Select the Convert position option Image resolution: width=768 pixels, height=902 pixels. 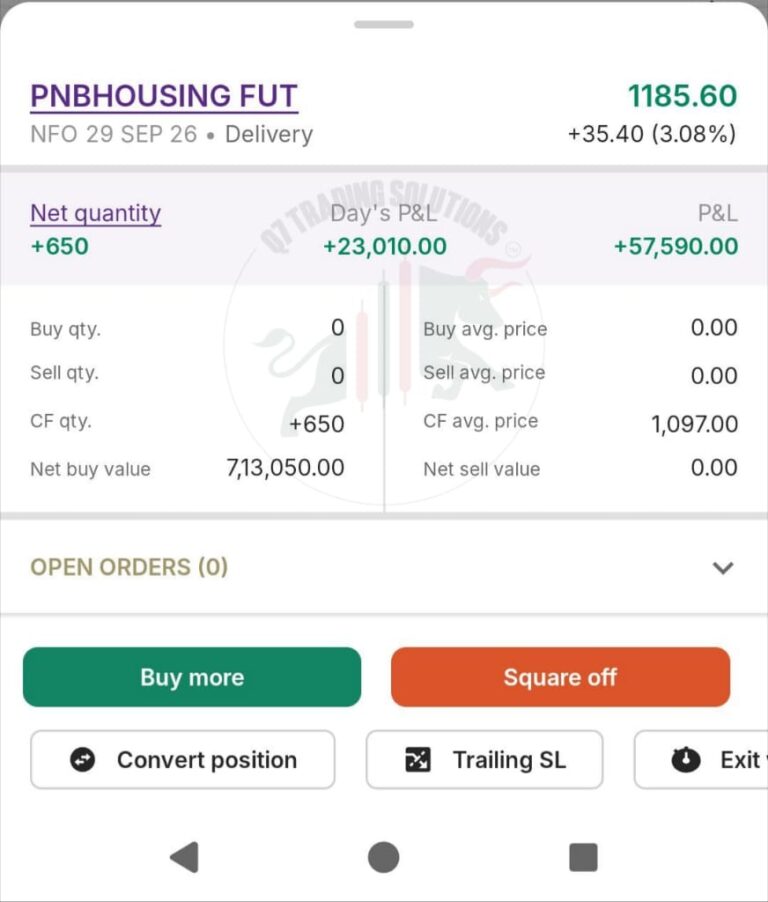coord(182,759)
